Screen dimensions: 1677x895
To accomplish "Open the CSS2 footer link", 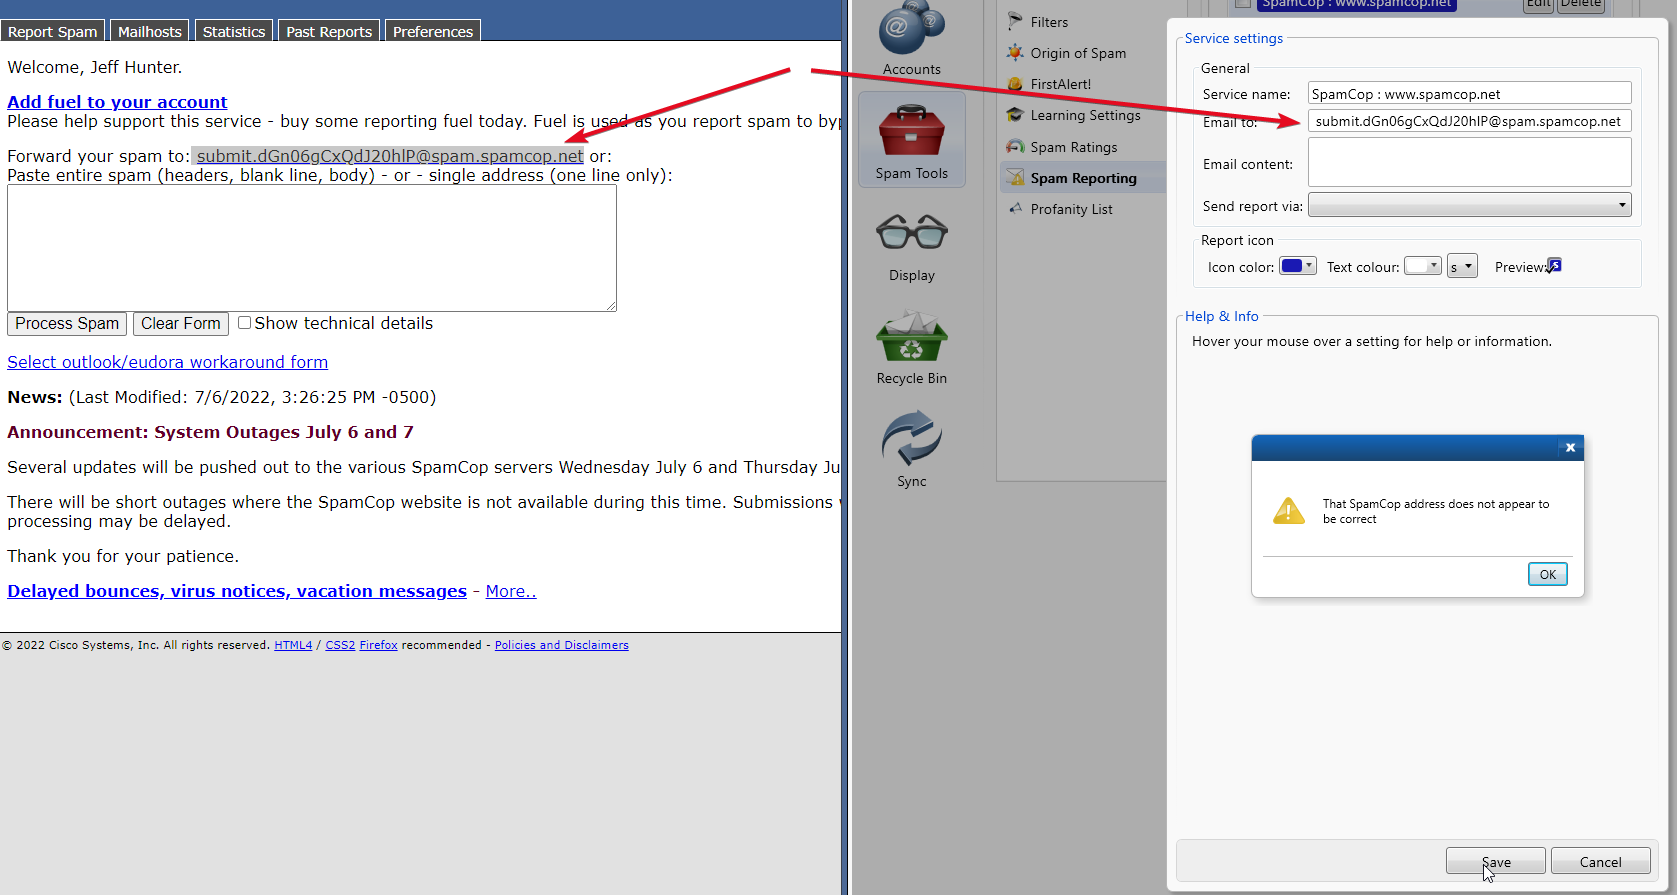I will tap(340, 645).
